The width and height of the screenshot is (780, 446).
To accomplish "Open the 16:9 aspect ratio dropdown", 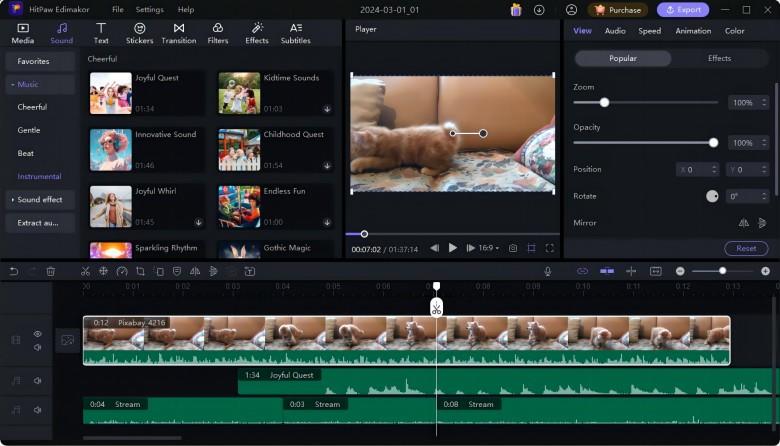I will tap(489, 248).
